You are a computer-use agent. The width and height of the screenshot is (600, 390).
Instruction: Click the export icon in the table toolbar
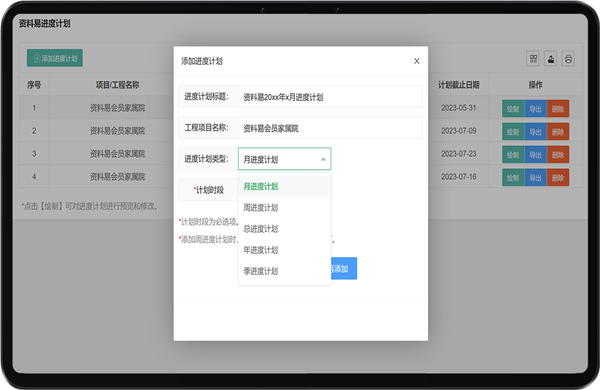point(551,59)
